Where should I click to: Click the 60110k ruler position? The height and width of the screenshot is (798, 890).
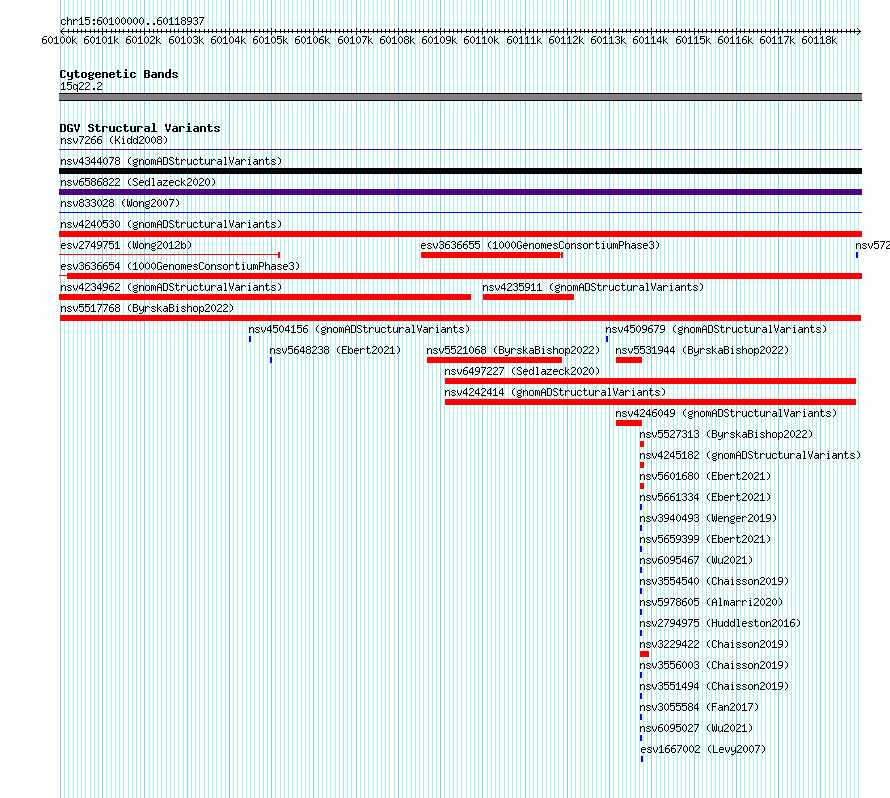(481, 40)
